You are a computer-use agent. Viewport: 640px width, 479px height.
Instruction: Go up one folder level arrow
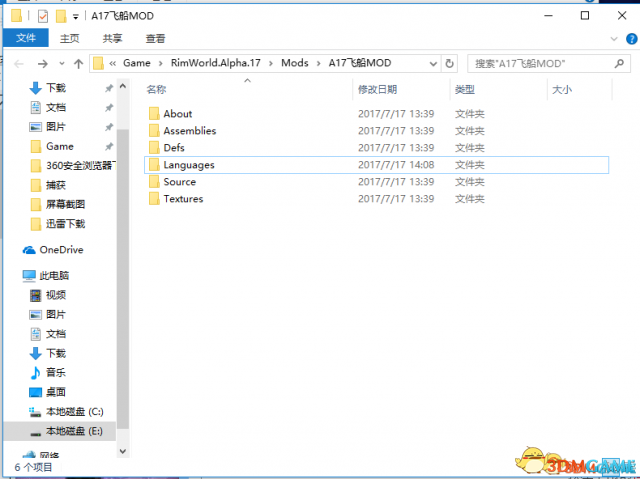[x=78, y=64]
